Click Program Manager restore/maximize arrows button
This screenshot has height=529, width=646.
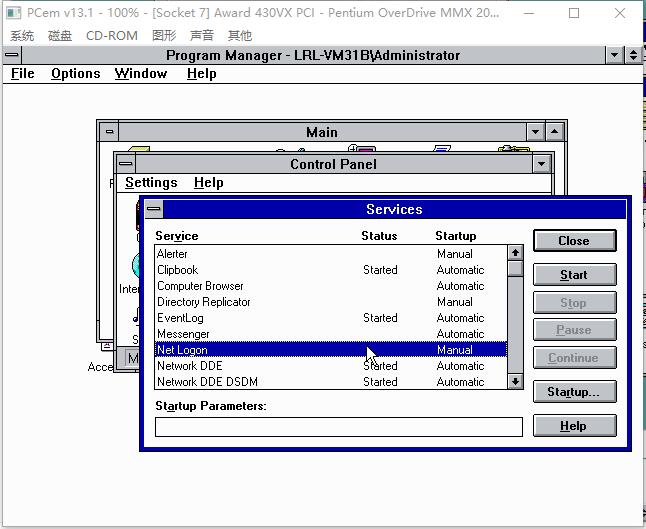tap(634, 55)
